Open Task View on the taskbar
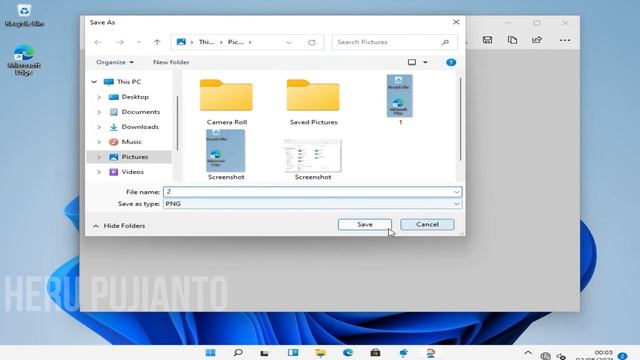This screenshot has width=640, height=360. (265, 353)
